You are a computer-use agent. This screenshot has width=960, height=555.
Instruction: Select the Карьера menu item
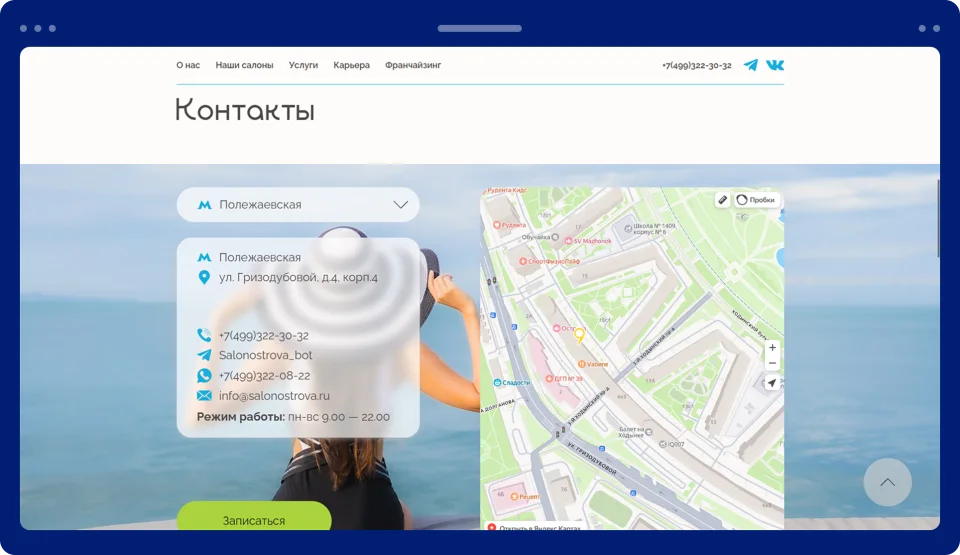[351, 65]
